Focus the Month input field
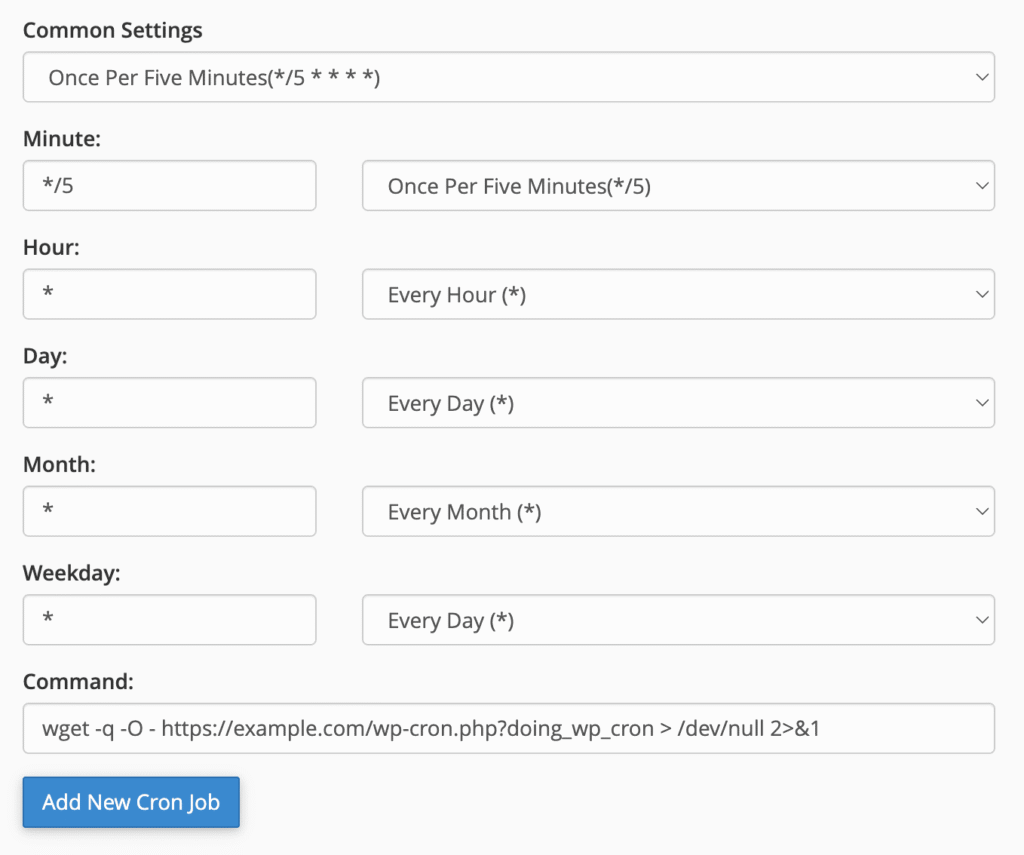This screenshot has width=1024, height=855. pyautogui.click(x=169, y=511)
